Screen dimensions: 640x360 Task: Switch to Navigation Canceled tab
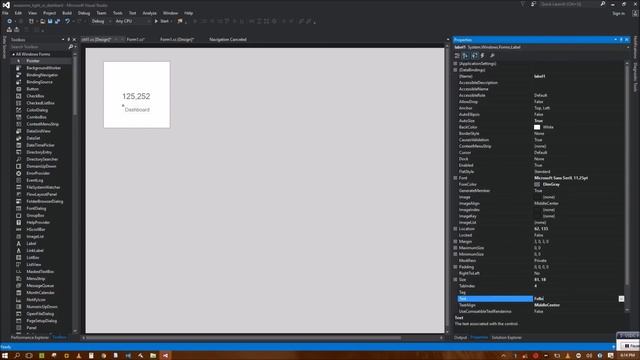point(228,40)
